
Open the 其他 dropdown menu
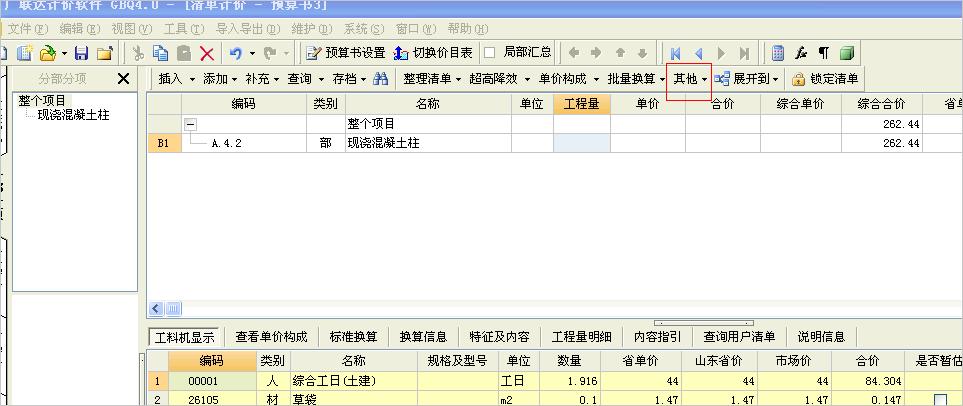click(689, 79)
